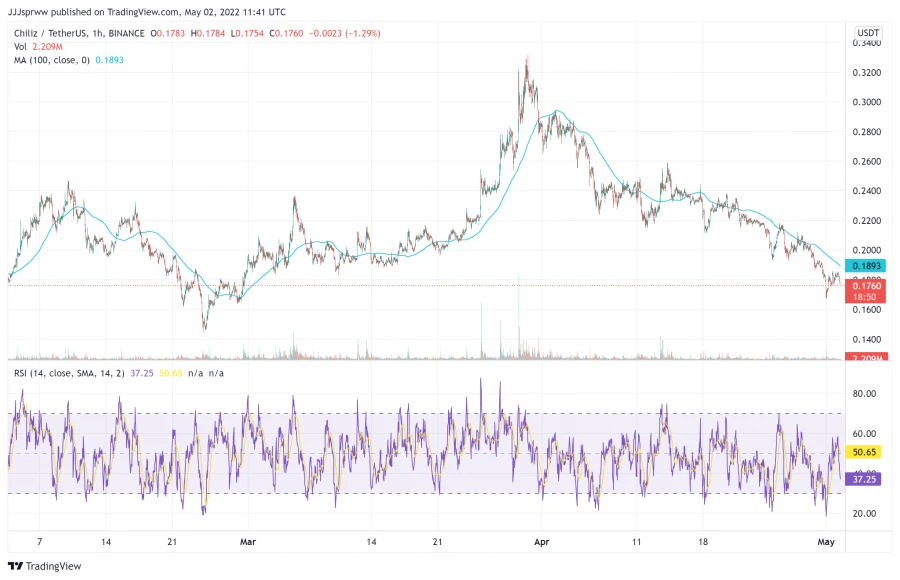Open the Chiliz / TetherUS symbol title

coord(51,33)
